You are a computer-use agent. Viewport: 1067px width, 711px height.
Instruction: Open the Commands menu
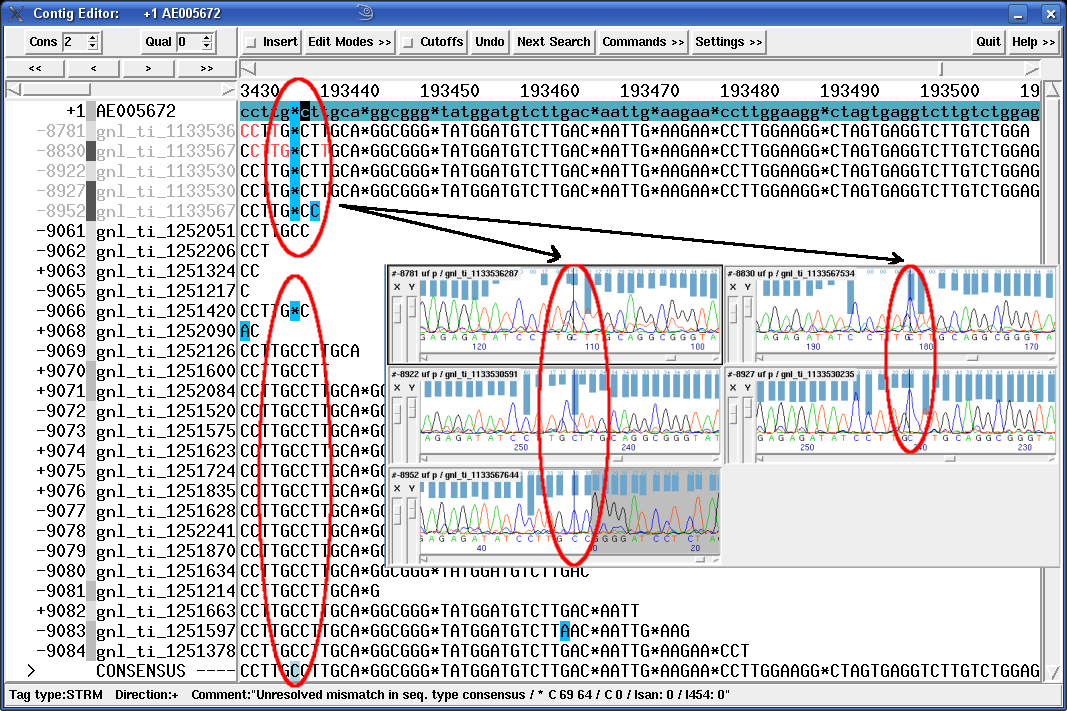click(642, 42)
